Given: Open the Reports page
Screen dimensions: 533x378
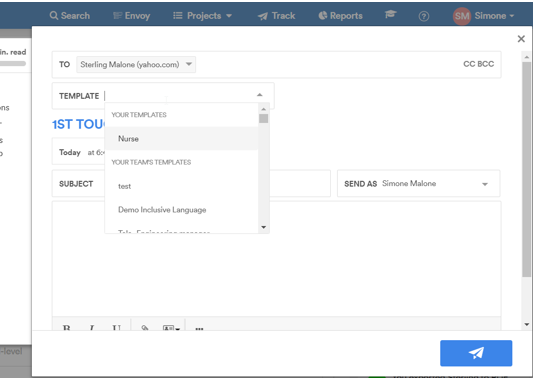Looking at the screenshot, I should [x=340, y=16].
